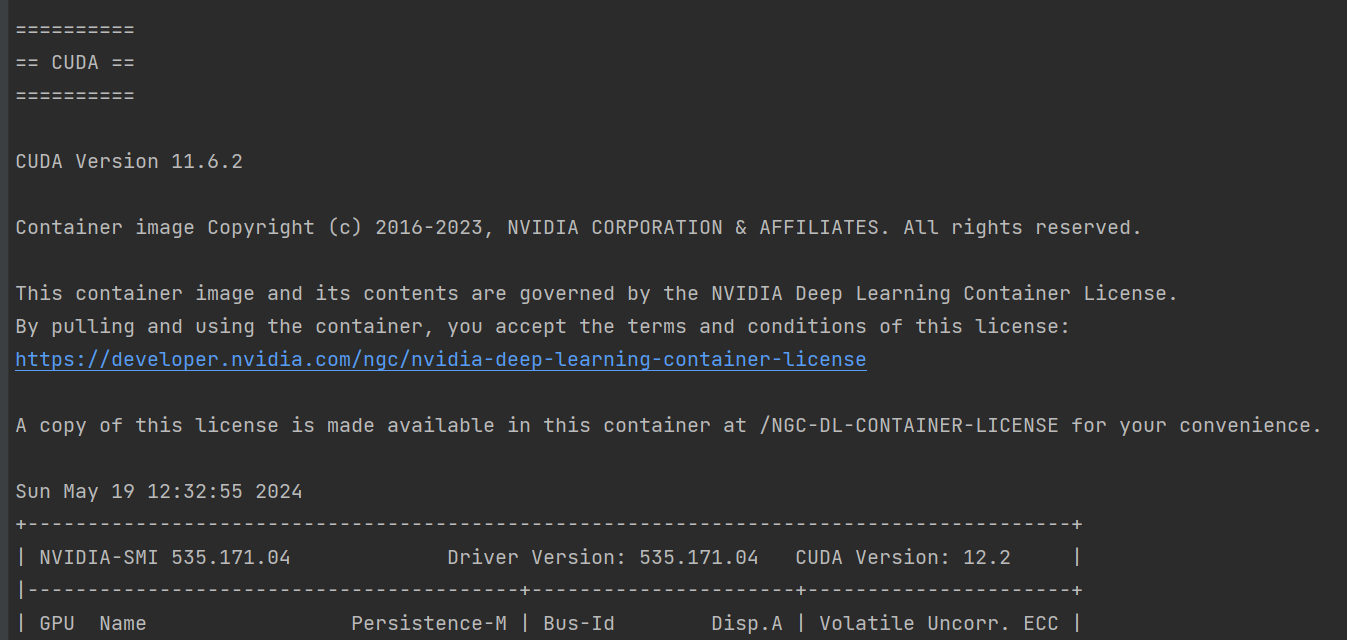Click the 'GPU Name' column header
The image size is (1347, 640).
(x=93, y=623)
